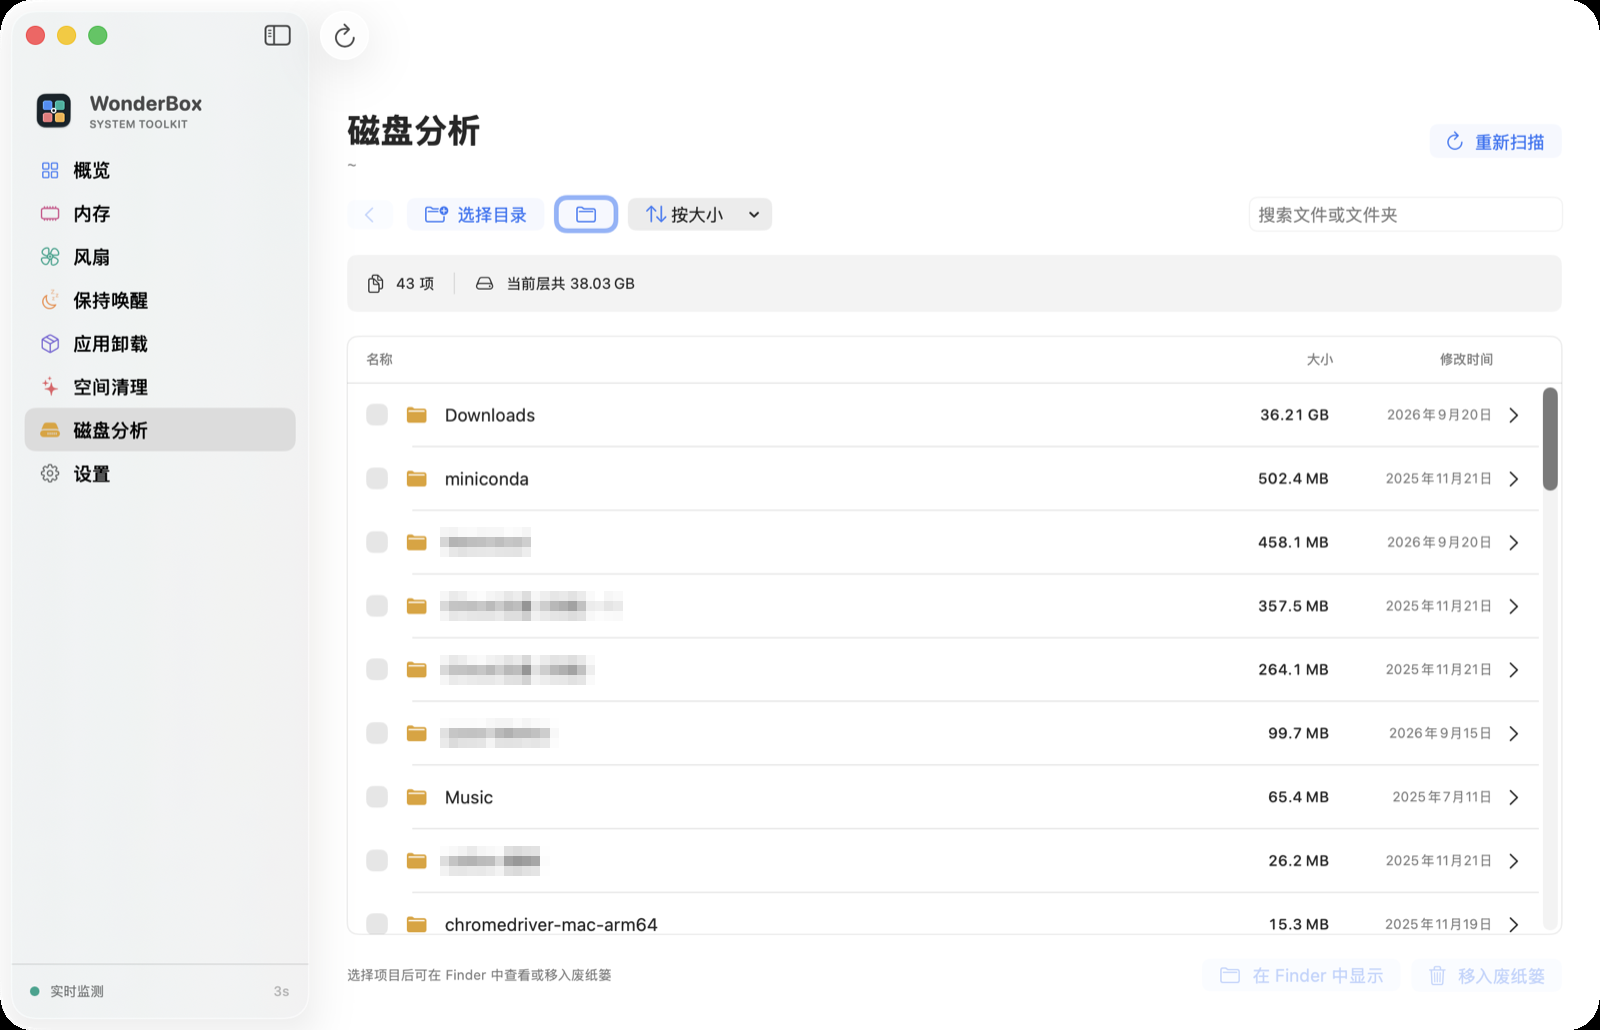Viewport: 1600px width, 1030px height.
Task: Open the 99.7 MB folder chevron
Action: (x=1514, y=733)
